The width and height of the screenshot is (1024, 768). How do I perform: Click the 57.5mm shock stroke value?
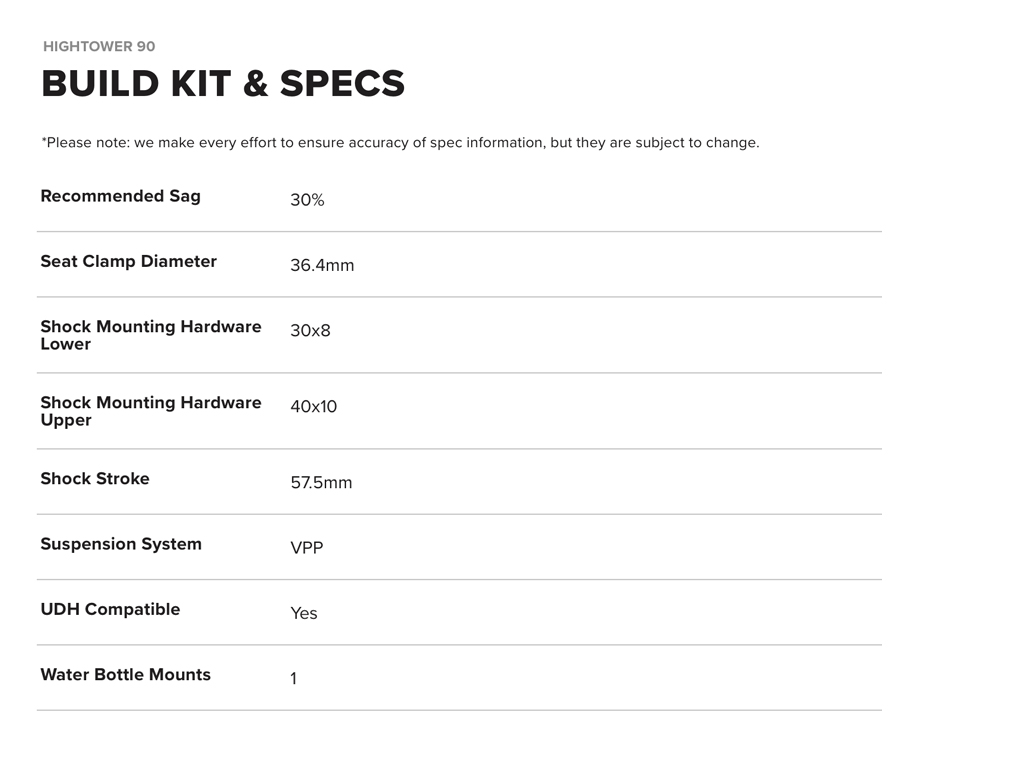pos(321,483)
